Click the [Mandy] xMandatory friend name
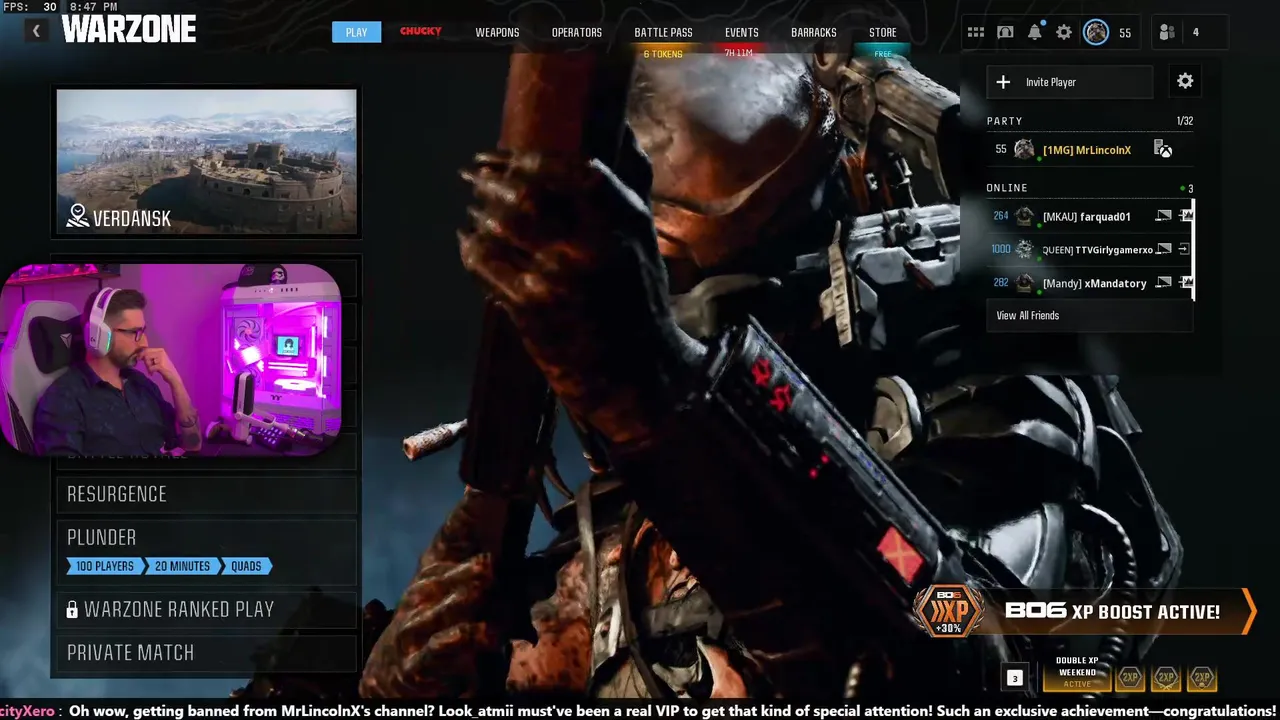 [x=1095, y=284]
